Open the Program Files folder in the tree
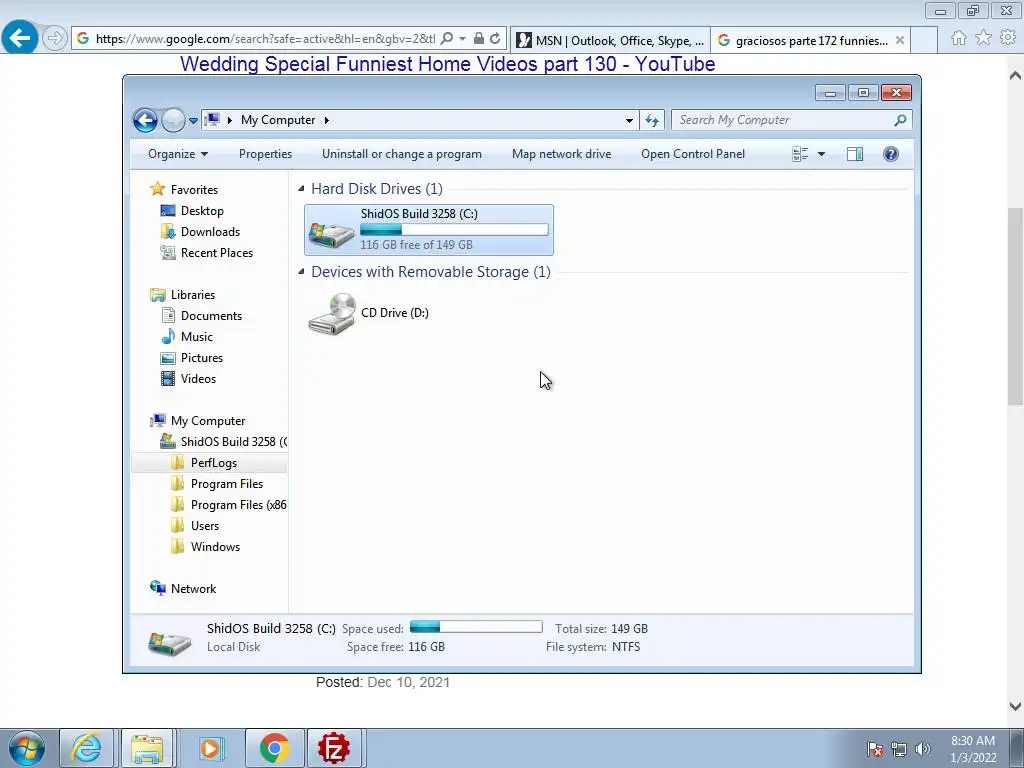 (x=227, y=484)
